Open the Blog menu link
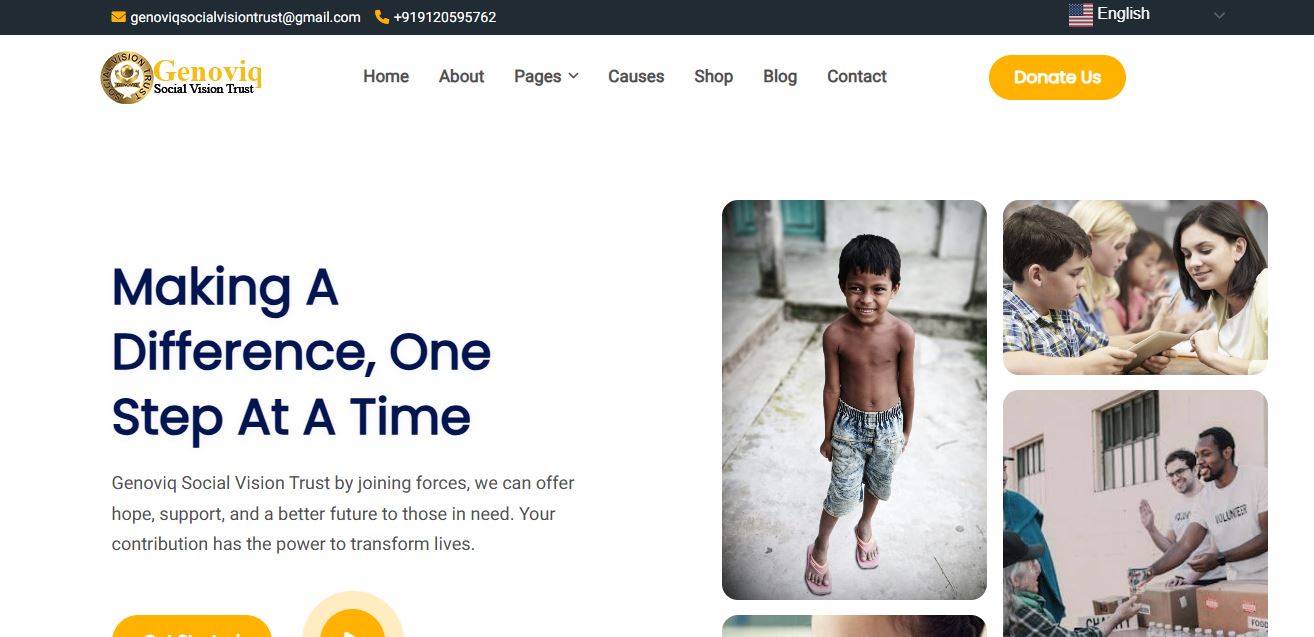The image size is (1314, 637). point(780,76)
